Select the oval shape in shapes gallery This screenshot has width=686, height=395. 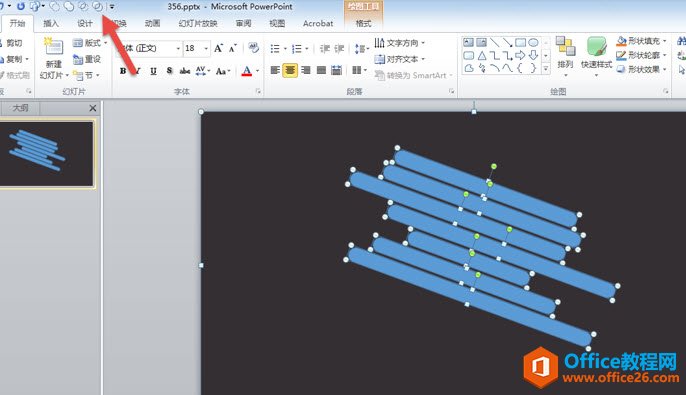(533, 42)
